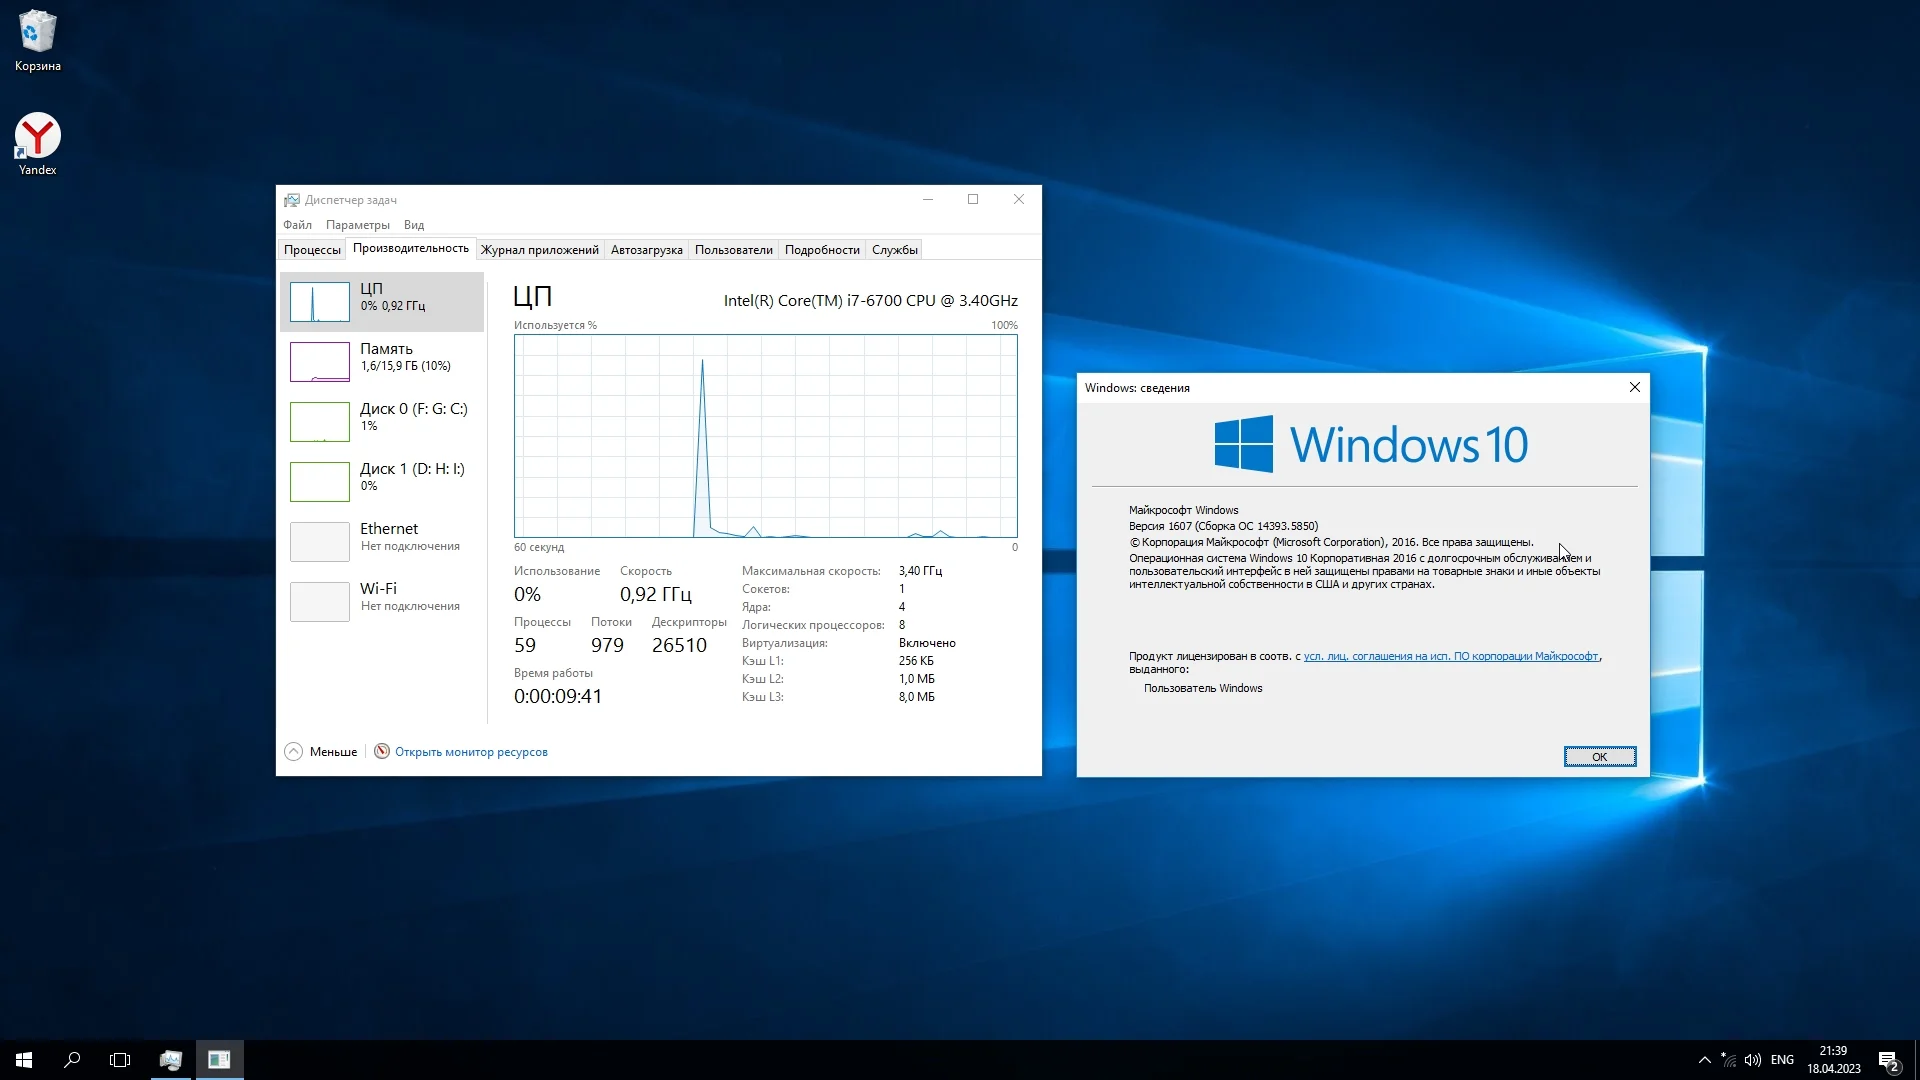
Task: Select the Память performance thumbnail
Action: coord(381,361)
